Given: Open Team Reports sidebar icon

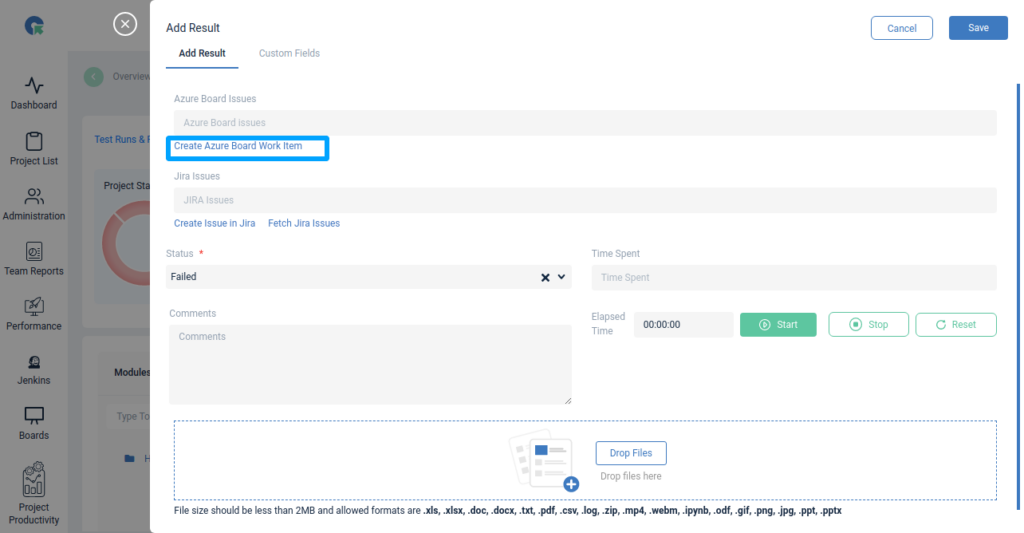Looking at the screenshot, I should [x=34, y=259].
